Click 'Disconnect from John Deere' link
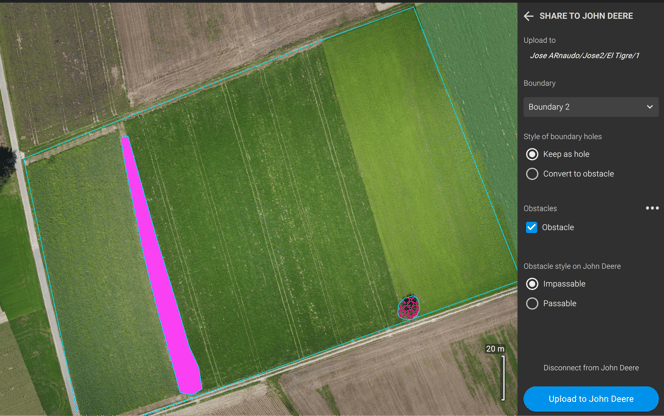The width and height of the screenshot is (664, 416). click(590, 368)
